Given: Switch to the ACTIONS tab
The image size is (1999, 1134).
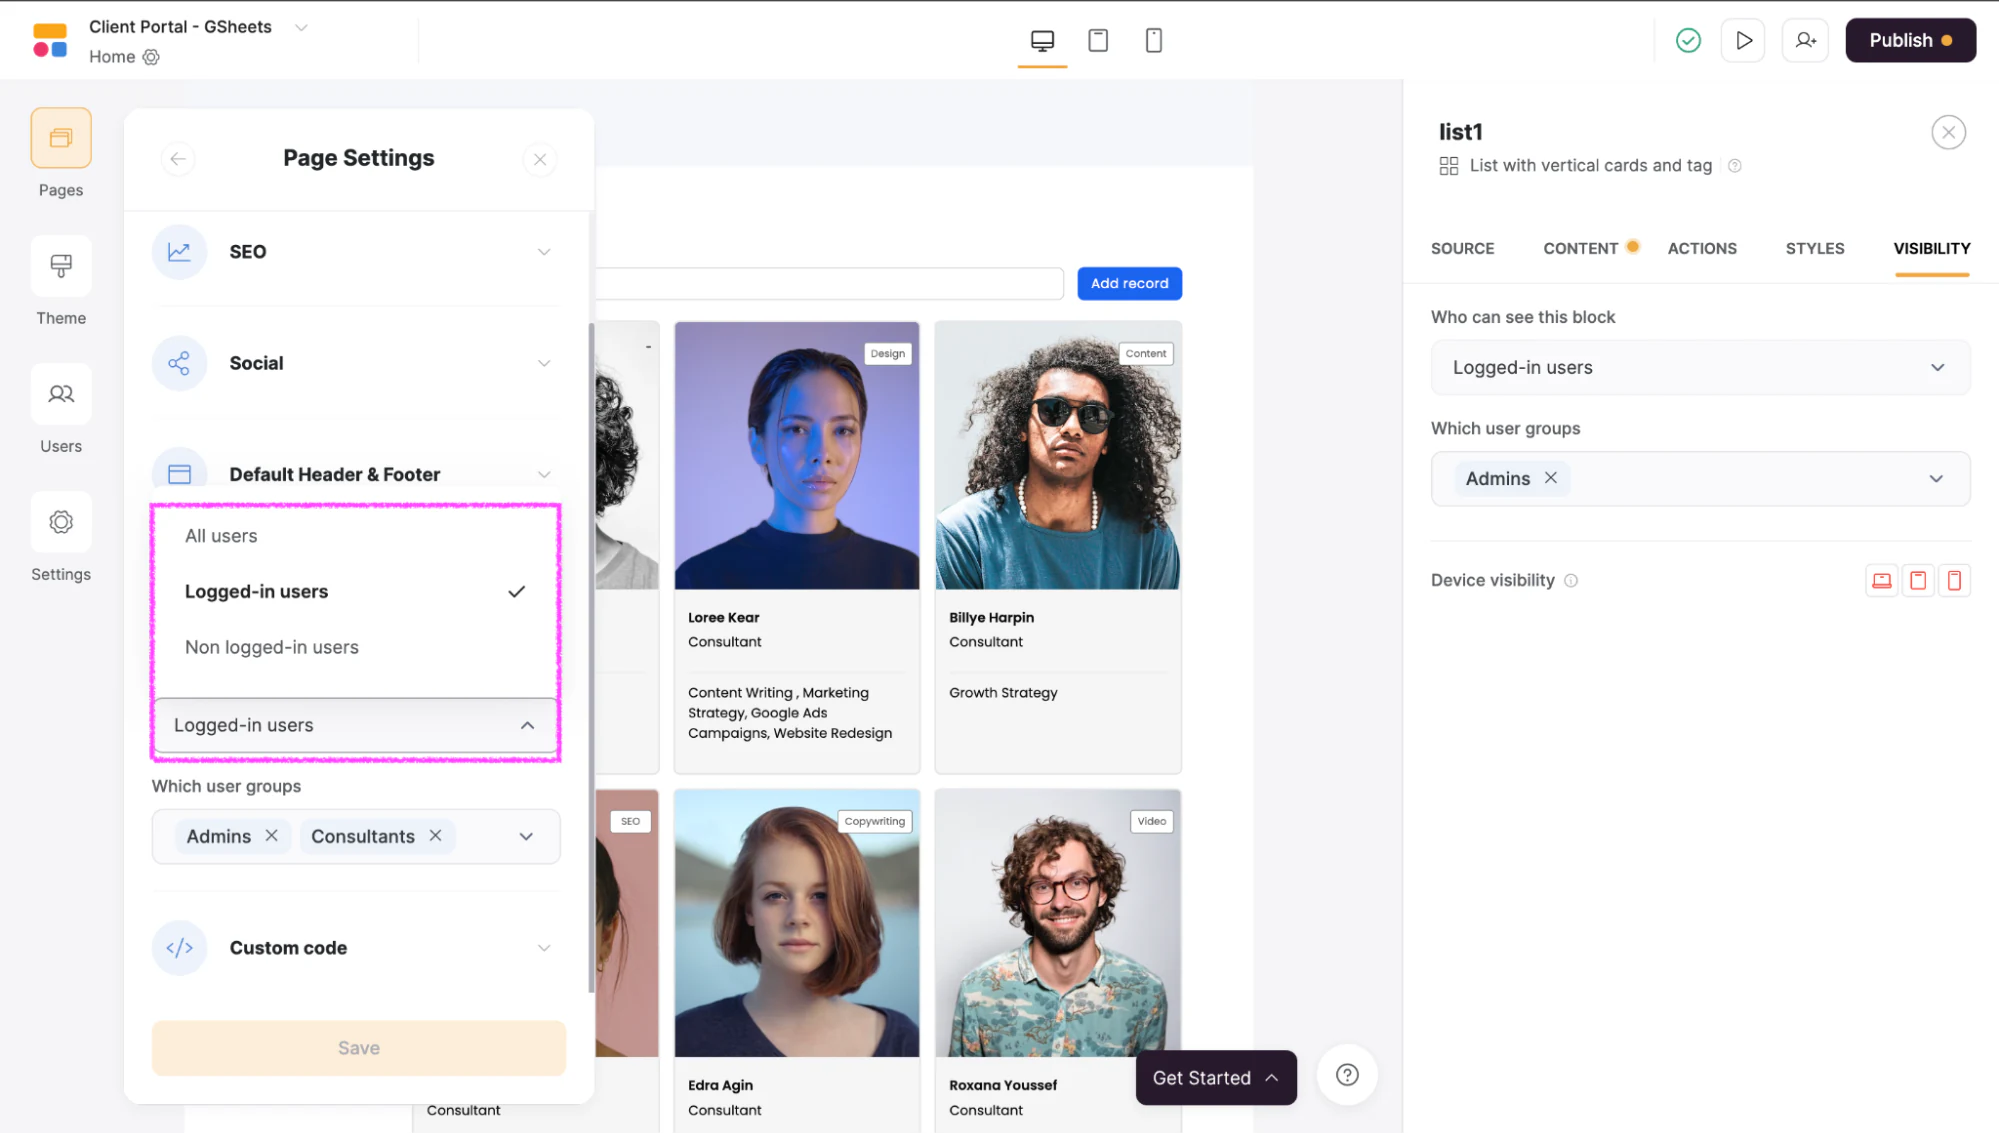Looking at the screenshot, I should click(x=1701, y=249).
